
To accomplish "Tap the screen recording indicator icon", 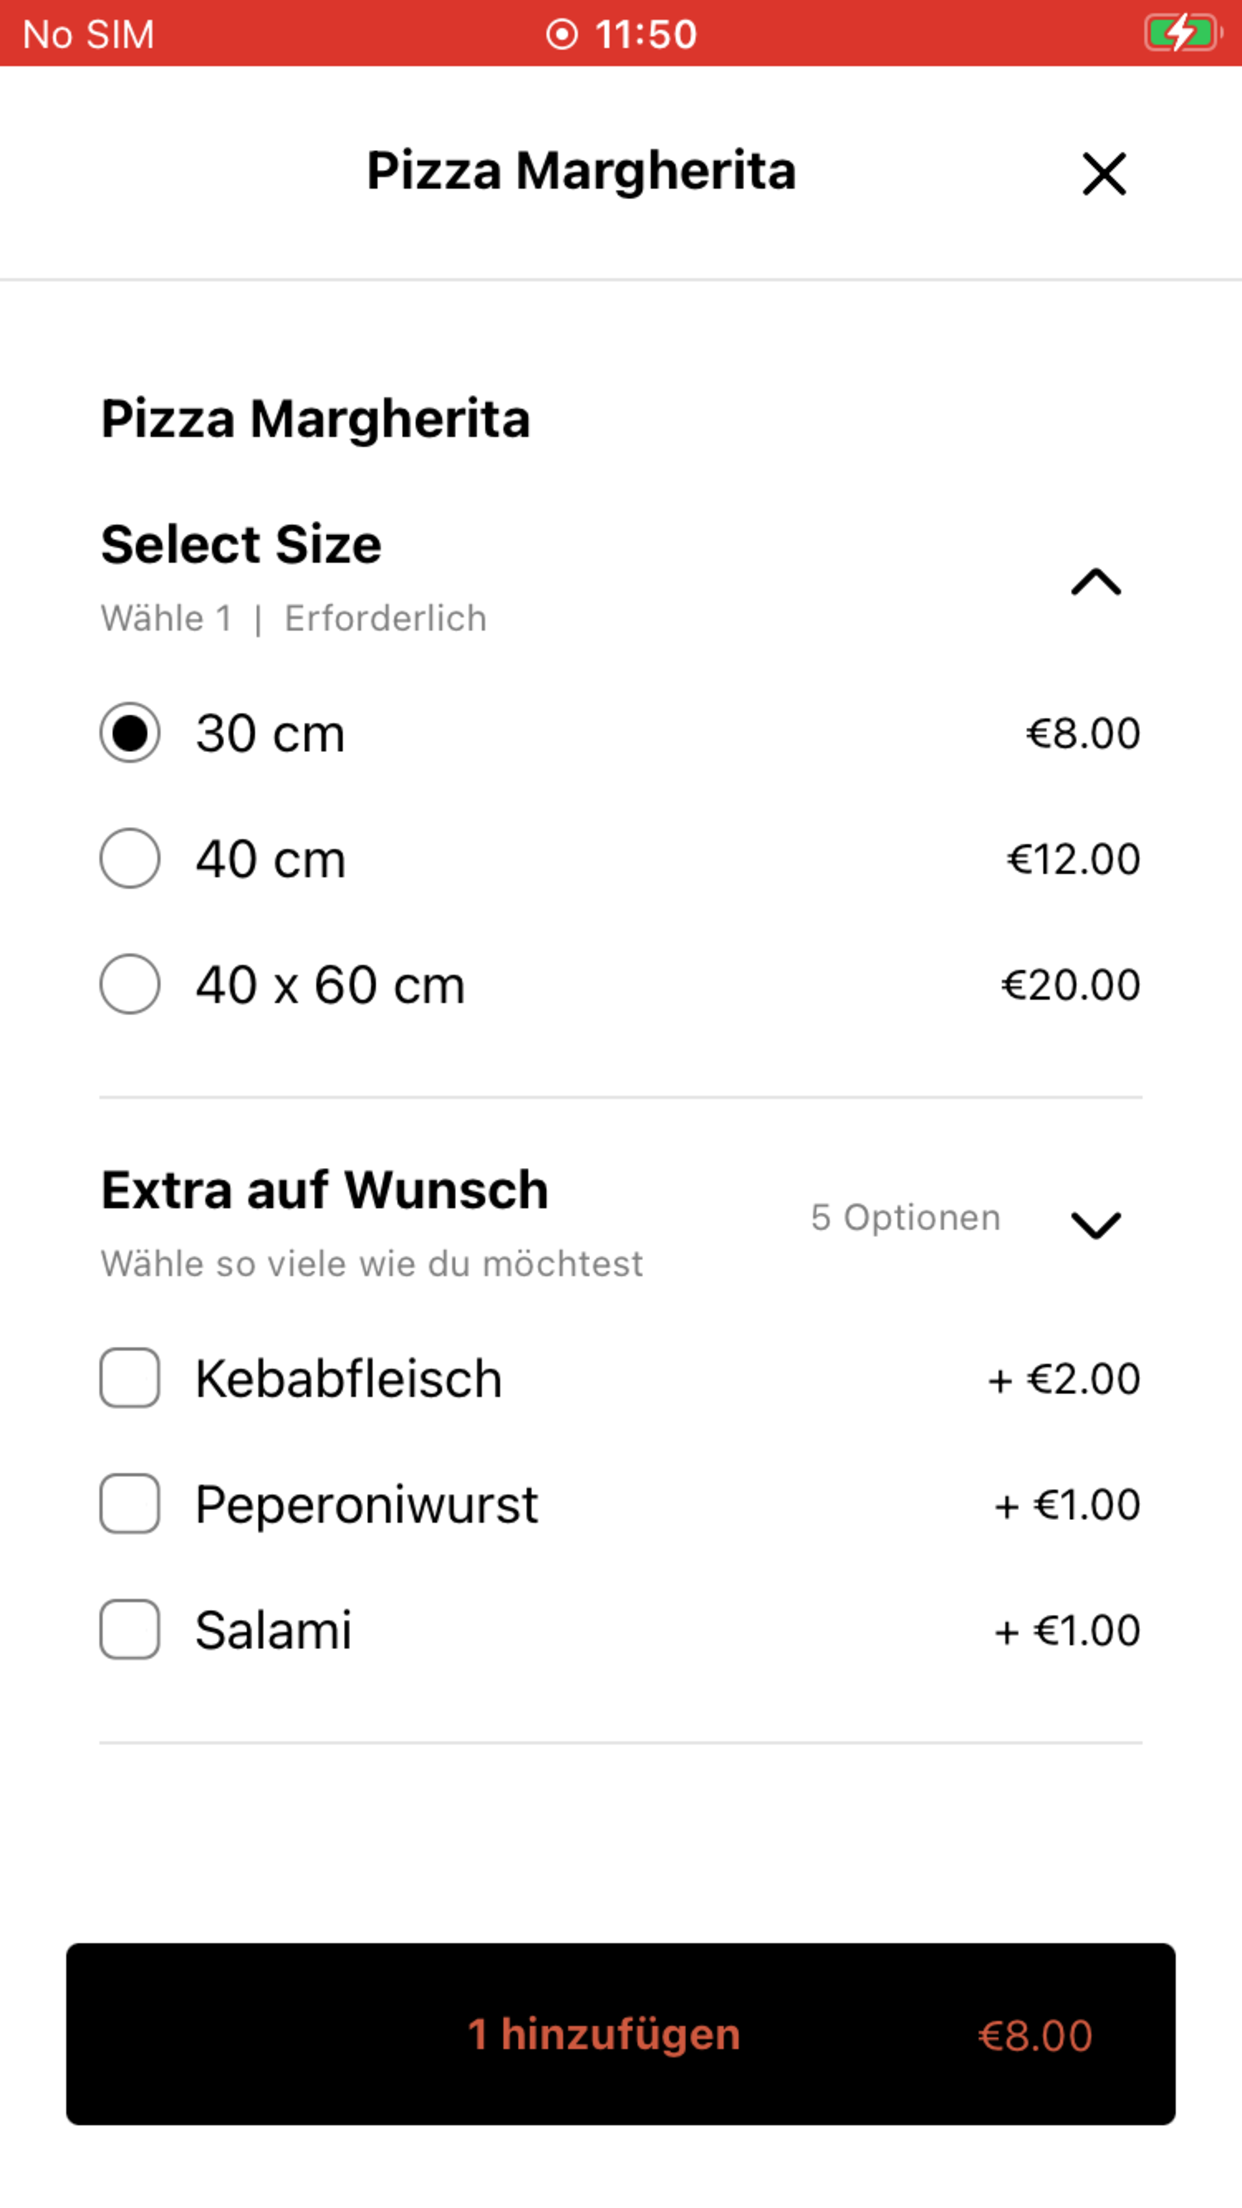I will coord(562,34).
